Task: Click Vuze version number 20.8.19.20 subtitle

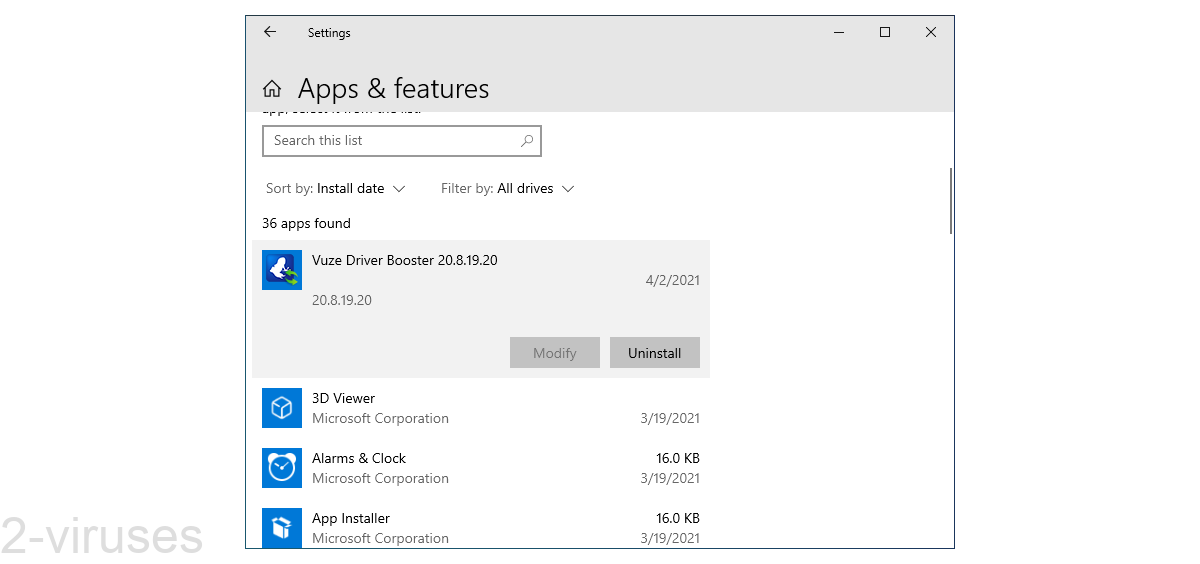Action: click(x=342, y=300)
